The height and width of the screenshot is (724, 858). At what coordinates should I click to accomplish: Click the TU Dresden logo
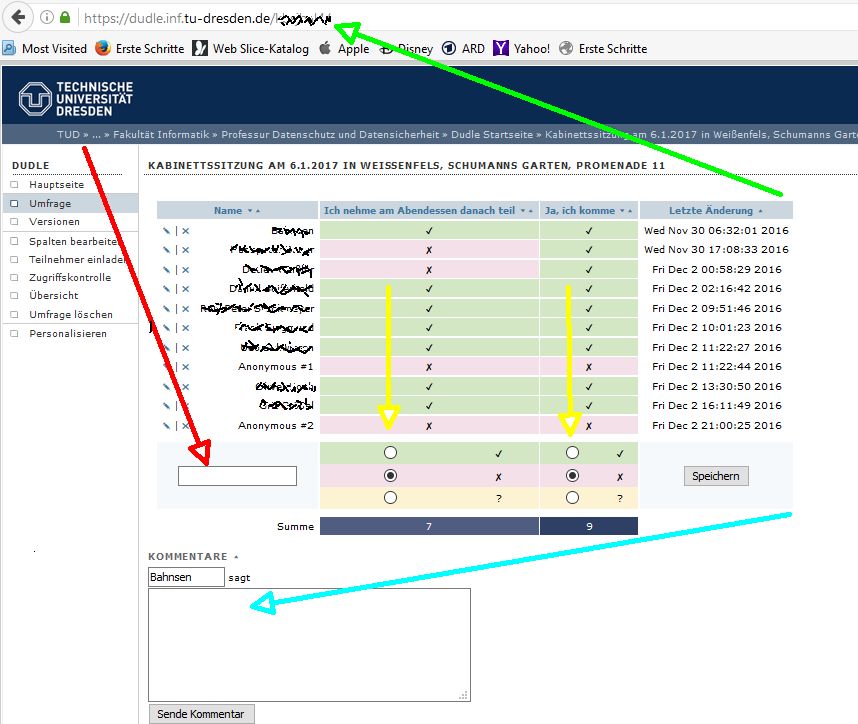(76, 99)
